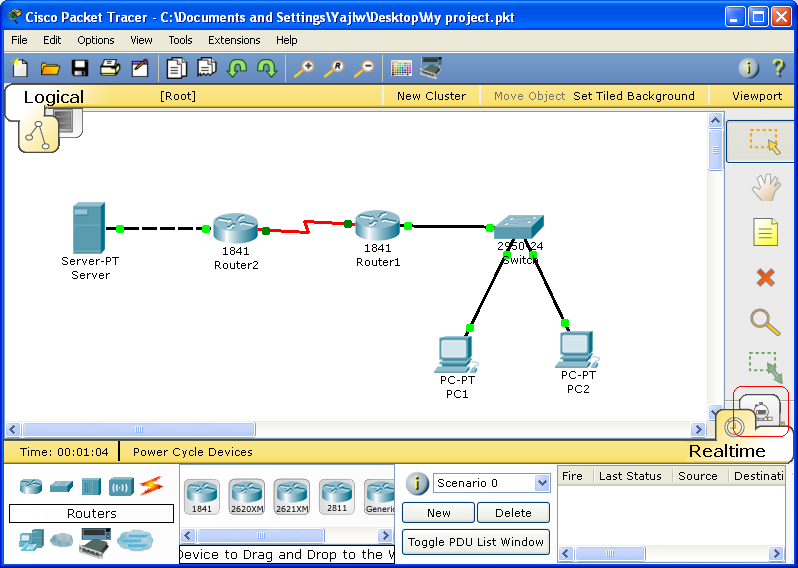Click the Copy icon in toolbar
This screenshot has height=568, width=798.
(177, 68)
